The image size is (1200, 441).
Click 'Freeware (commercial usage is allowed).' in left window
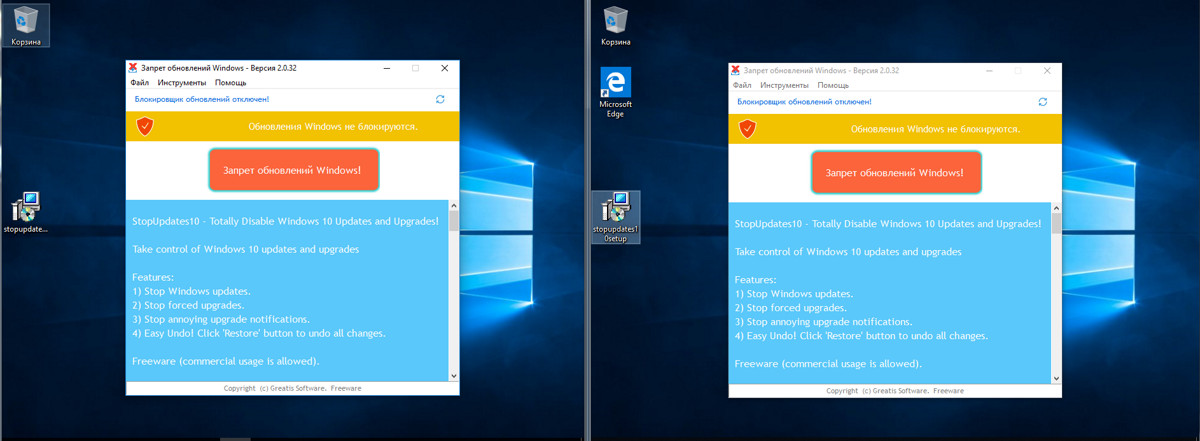[225, 360]
